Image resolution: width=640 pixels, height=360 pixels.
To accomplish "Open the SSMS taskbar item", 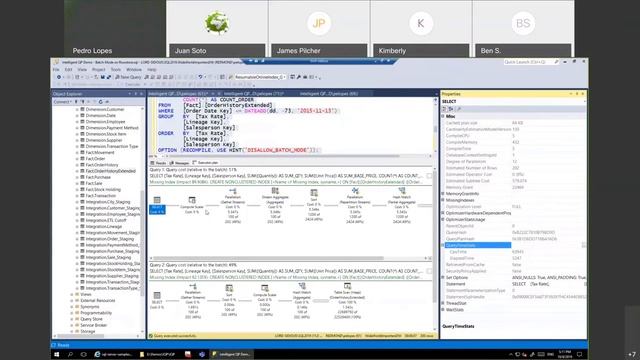I will 231,354.
